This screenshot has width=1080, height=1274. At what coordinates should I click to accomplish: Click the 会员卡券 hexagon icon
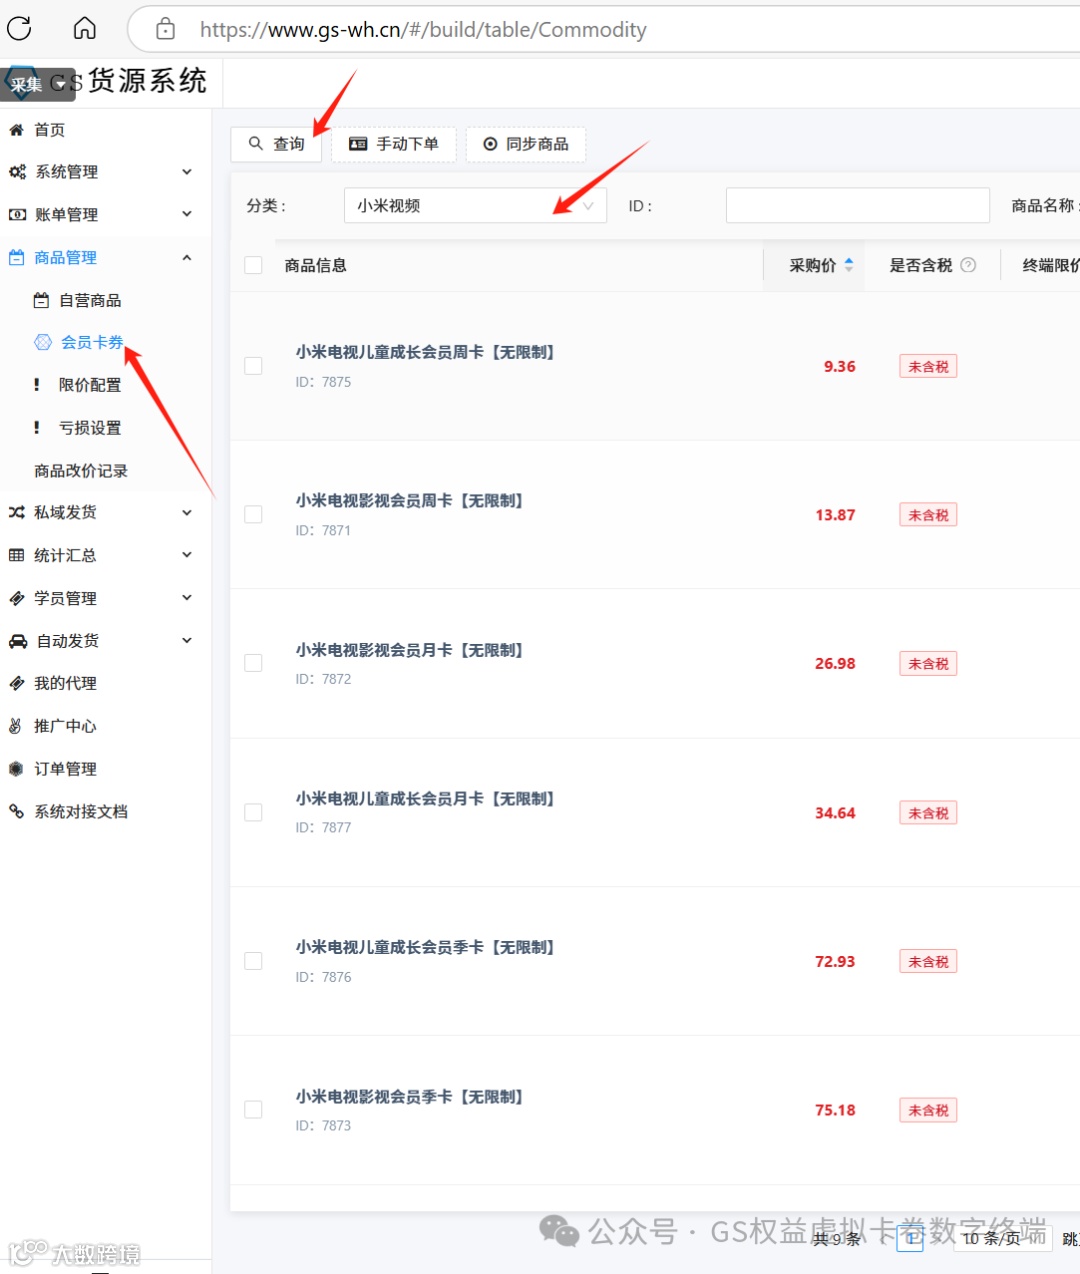coord(43,342)
